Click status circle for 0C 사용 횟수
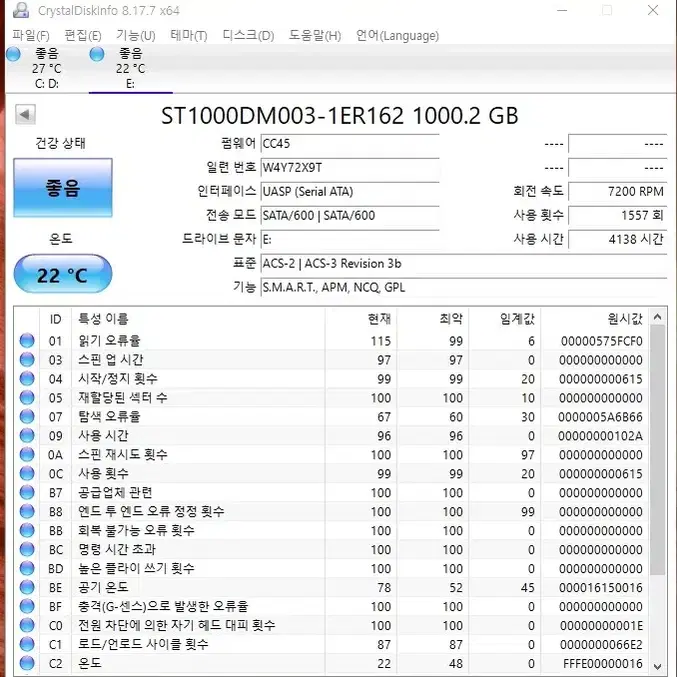Screen dimensions: 677x677 click(27, 474)
